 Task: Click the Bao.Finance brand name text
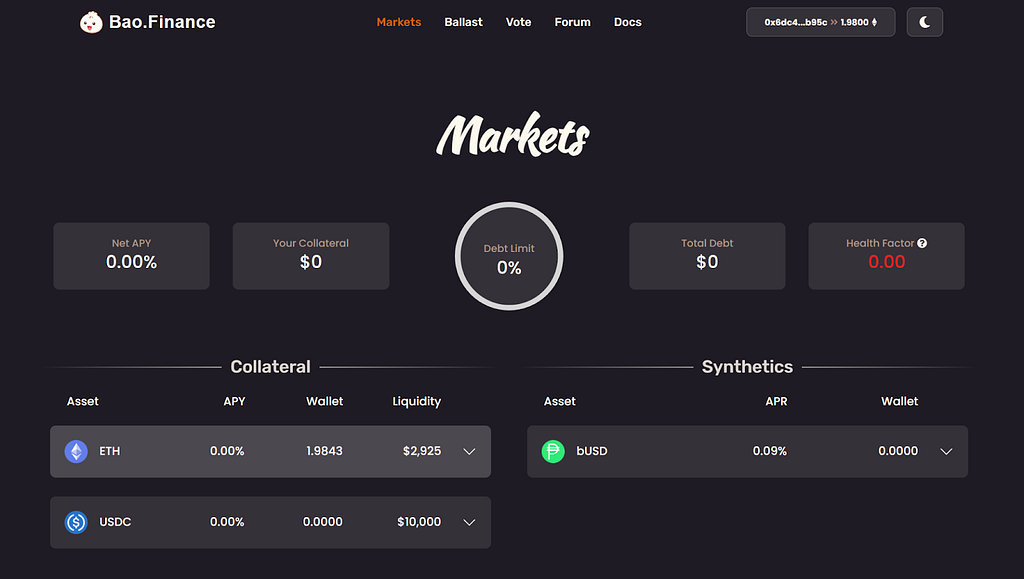(x=162, y=22)
